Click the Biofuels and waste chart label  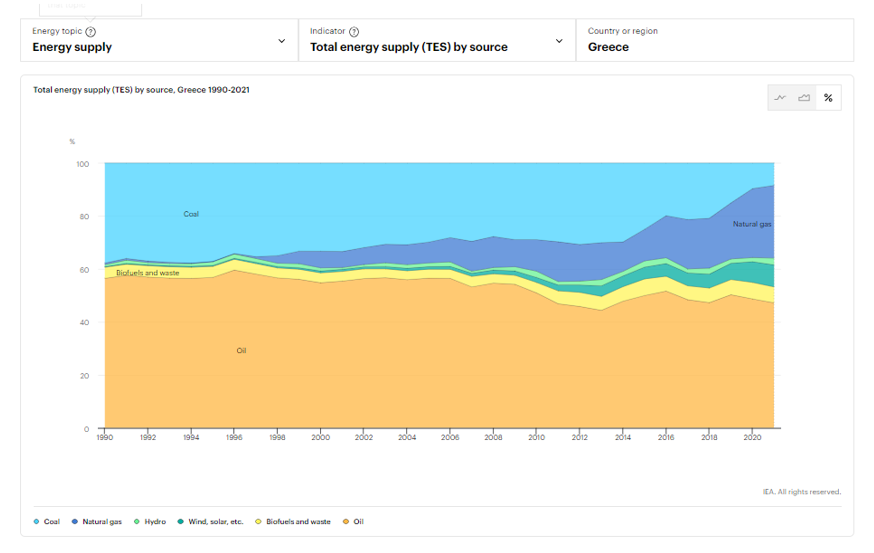pos(148,273)
